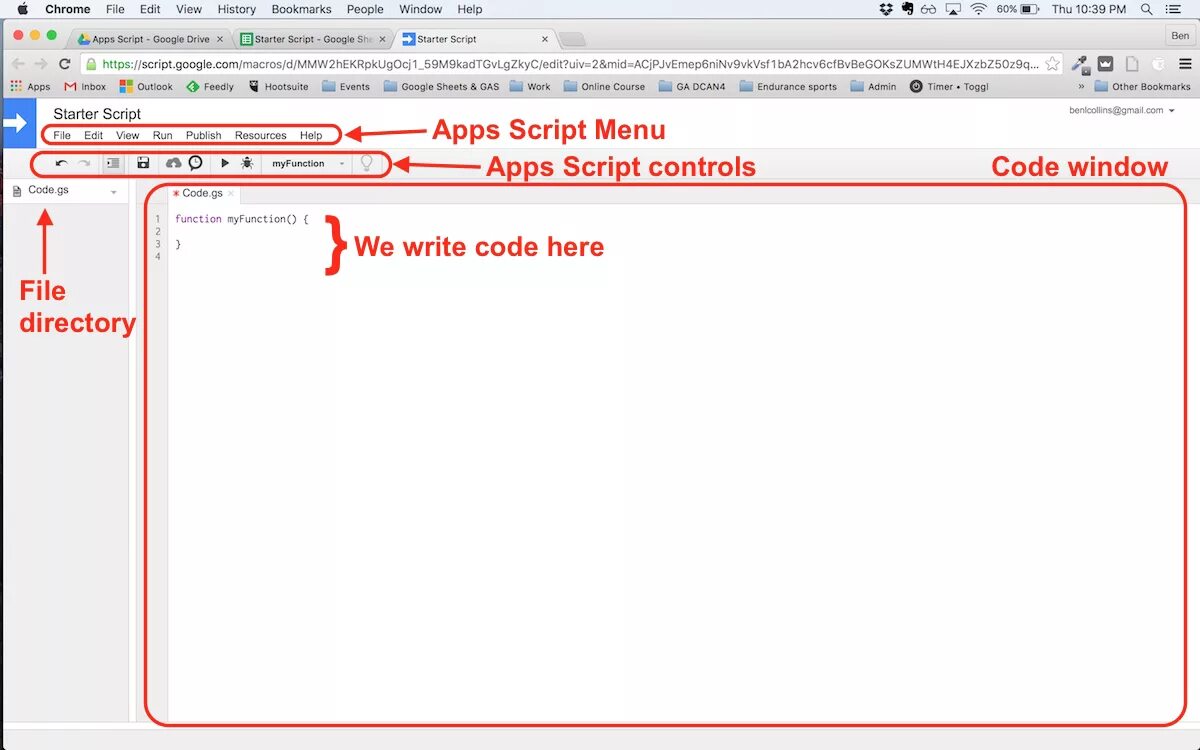Save the script with floppy disk icon
The height and width of the screenshot is (750, 1200).
[143, 163]
